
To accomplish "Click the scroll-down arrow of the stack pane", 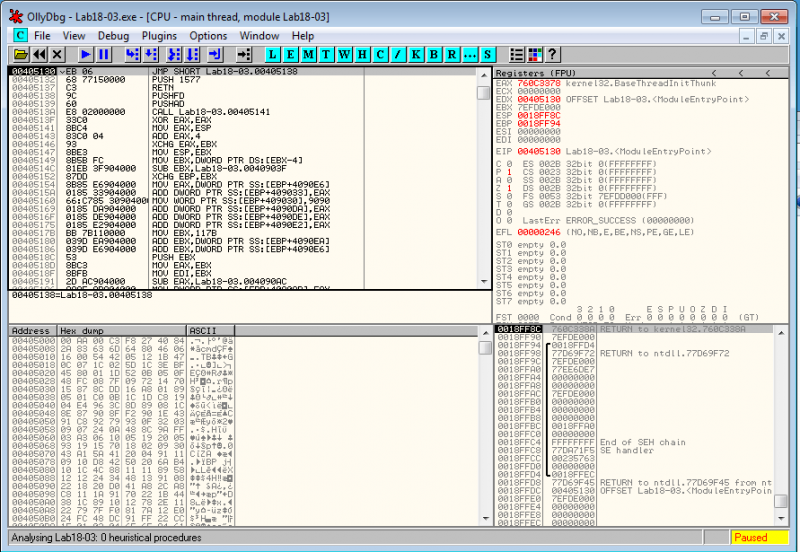I will (x=781, y=518).
